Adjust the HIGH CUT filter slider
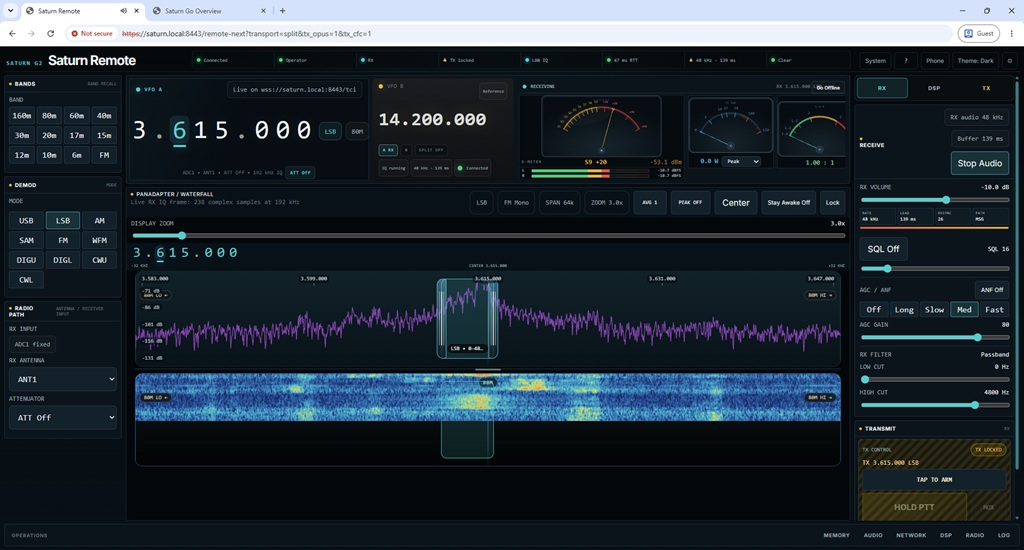This screenshot has height=550, width=1024. tap(935, 405)
